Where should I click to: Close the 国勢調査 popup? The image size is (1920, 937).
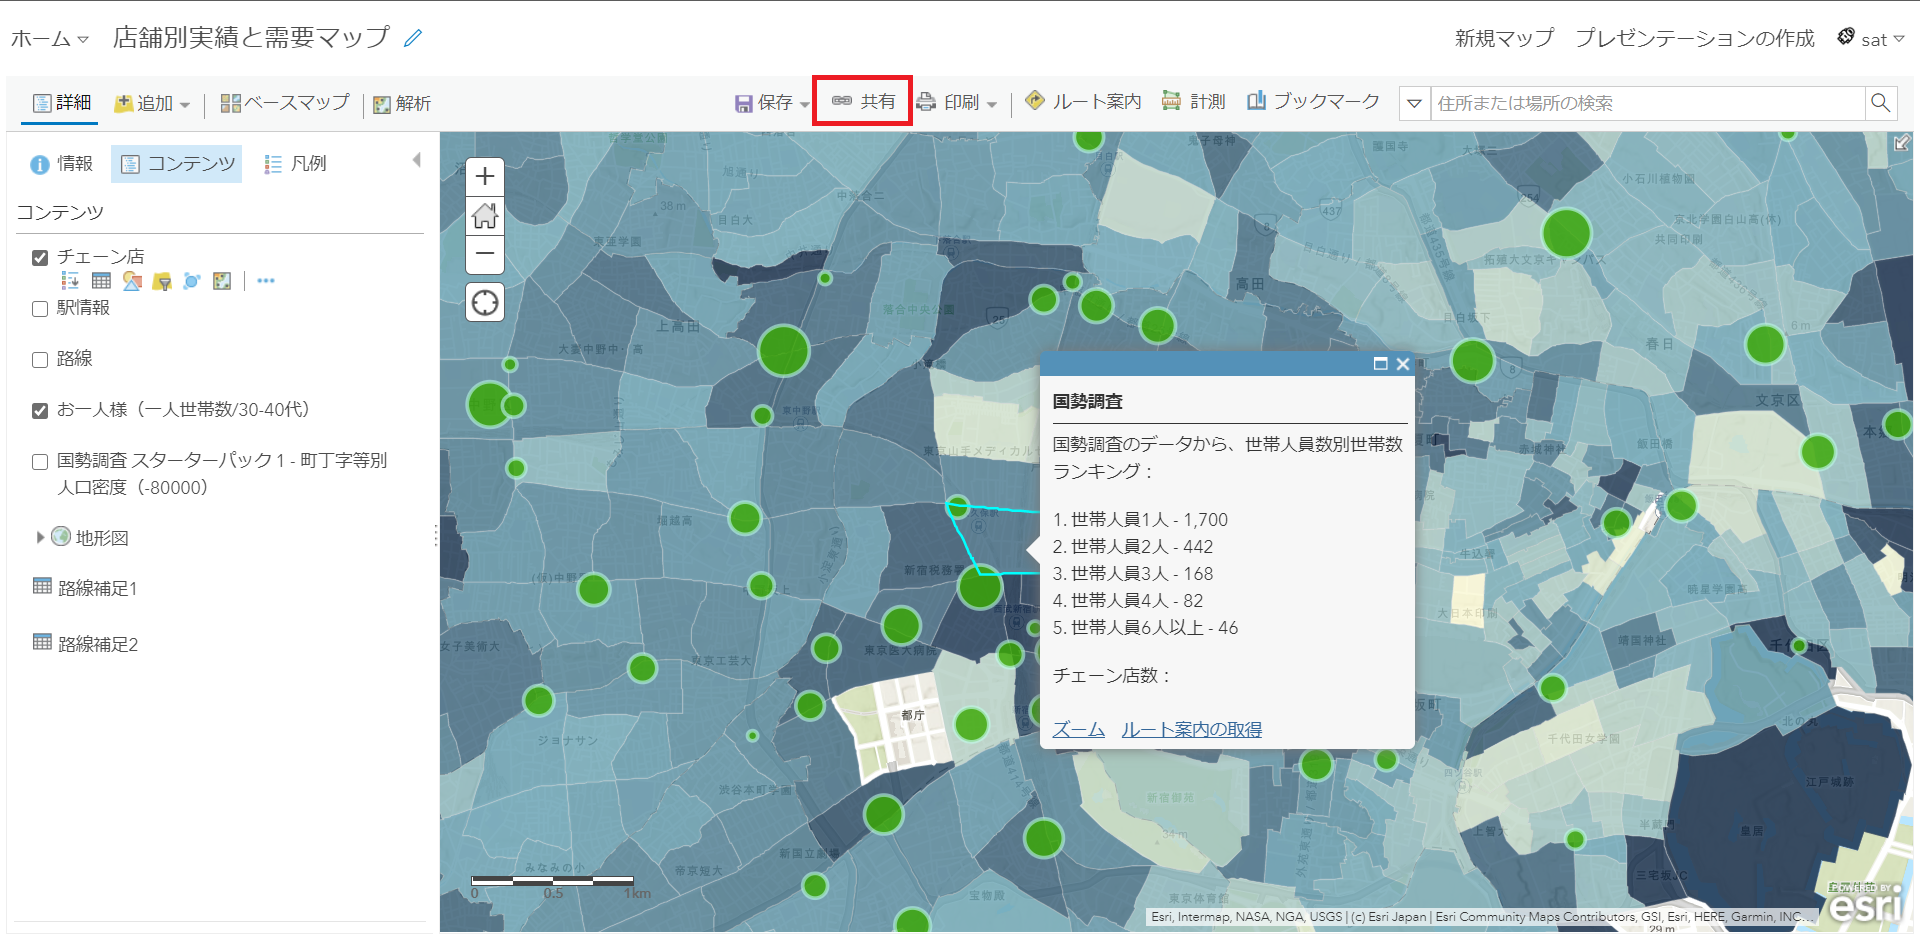point(1403,364)
